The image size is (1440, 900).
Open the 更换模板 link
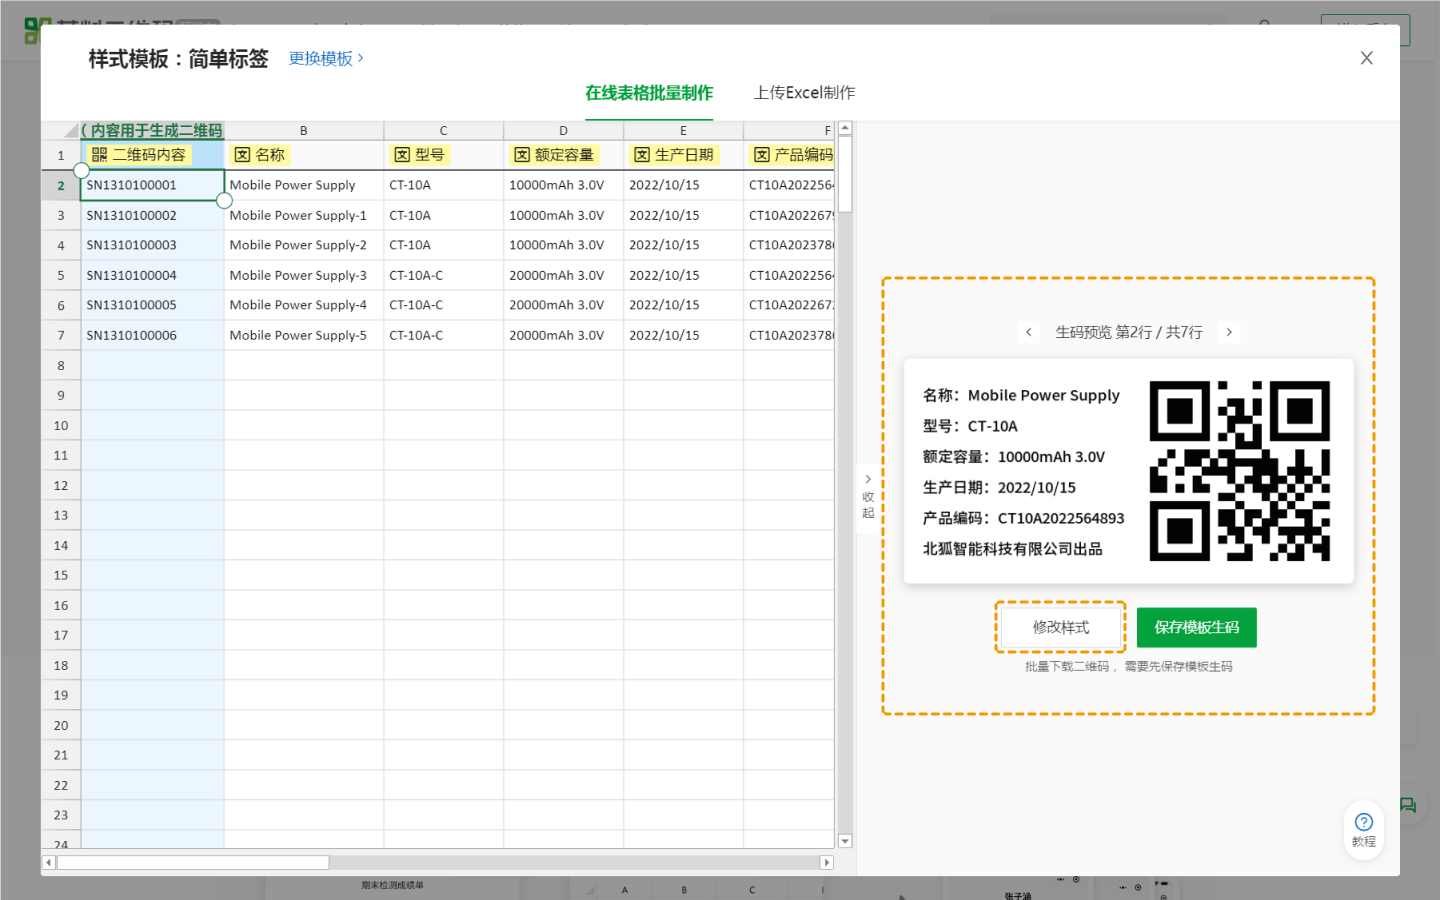pos(325,59)
